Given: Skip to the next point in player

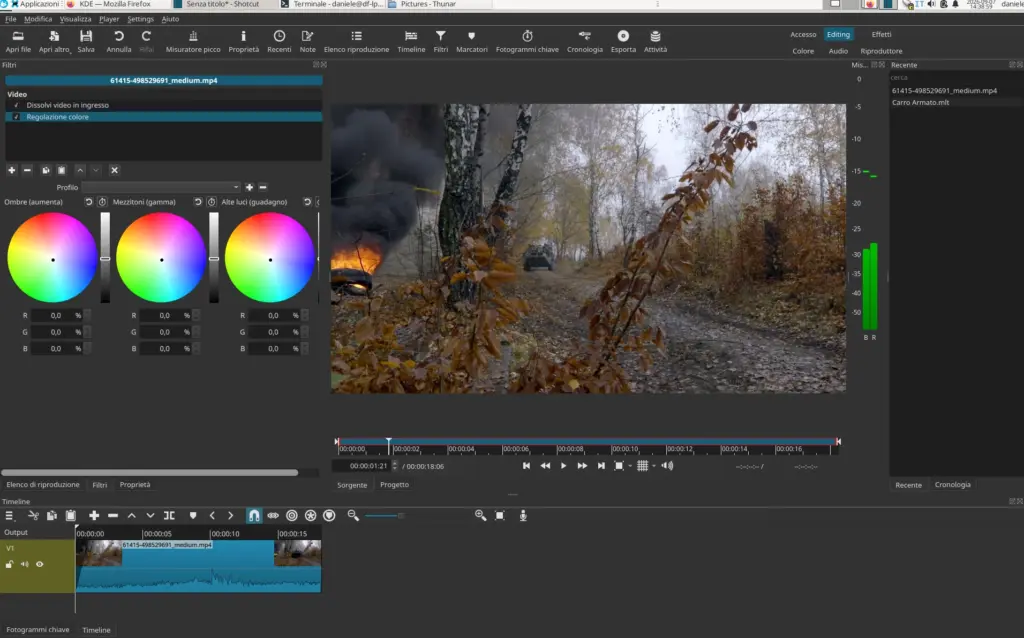Looking at the screenshot, I should click(x=601, y=466).
